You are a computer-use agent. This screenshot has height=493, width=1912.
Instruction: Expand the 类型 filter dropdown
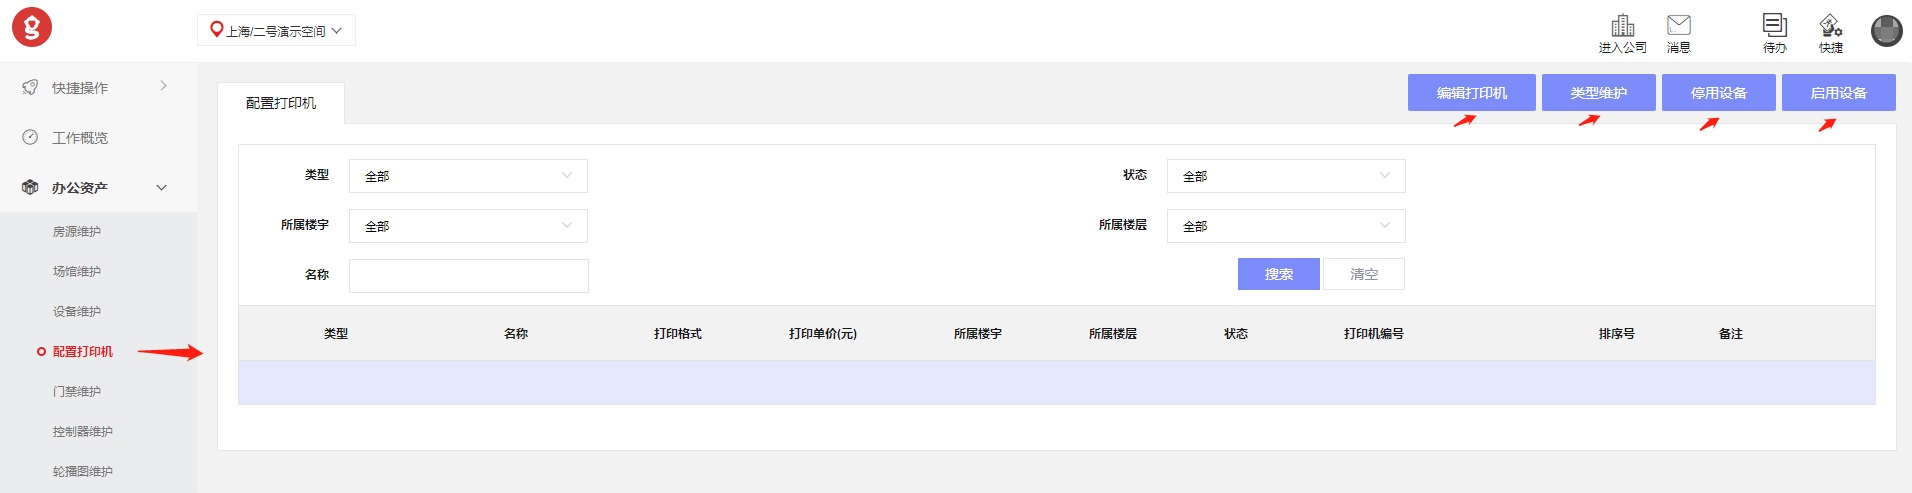pyautogui.click(x=468, y=176)
